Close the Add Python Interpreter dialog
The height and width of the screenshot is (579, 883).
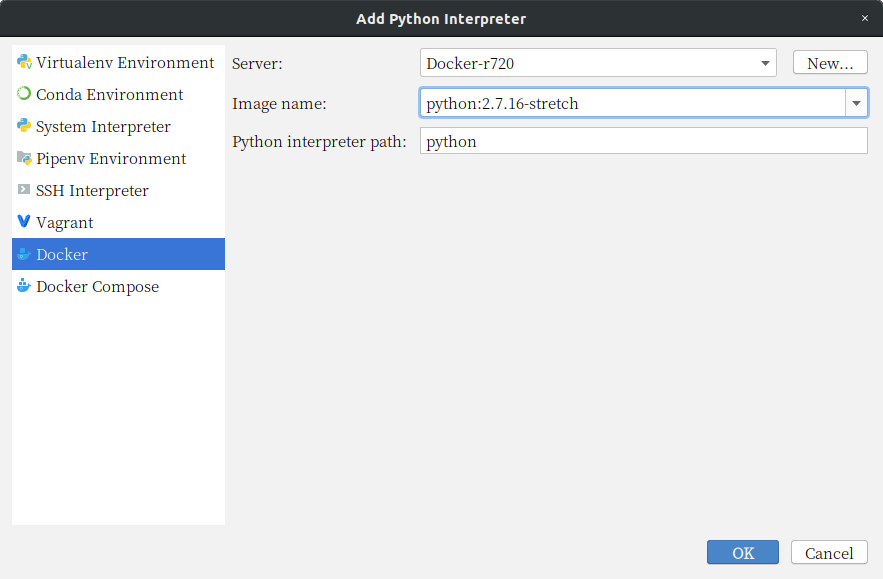click(x=865, y=18)
